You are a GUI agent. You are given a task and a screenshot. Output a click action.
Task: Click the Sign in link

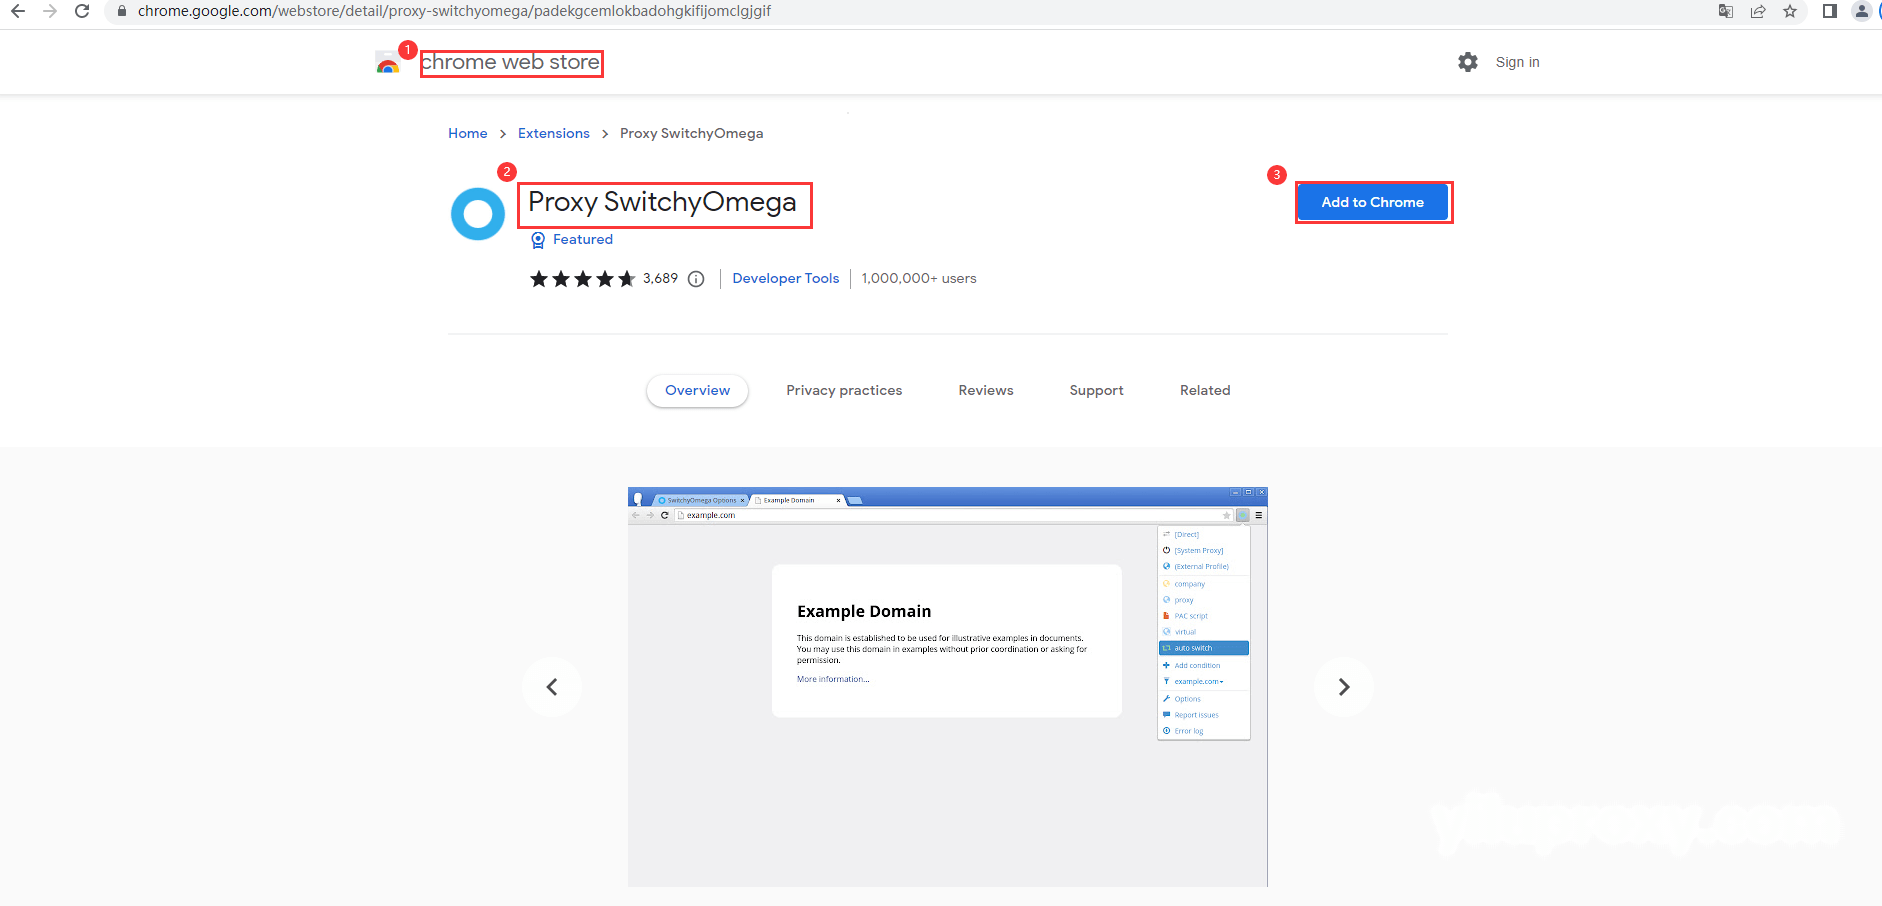[x=1517, y=62]
